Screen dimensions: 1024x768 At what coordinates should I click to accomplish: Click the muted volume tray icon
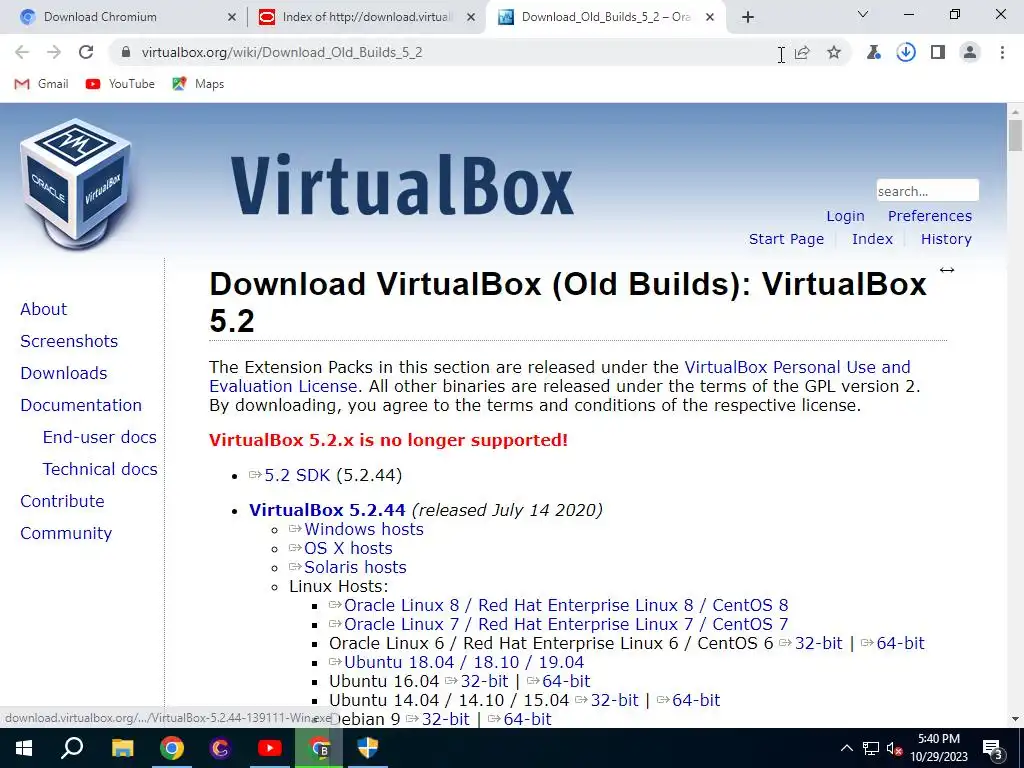[894, 748]
